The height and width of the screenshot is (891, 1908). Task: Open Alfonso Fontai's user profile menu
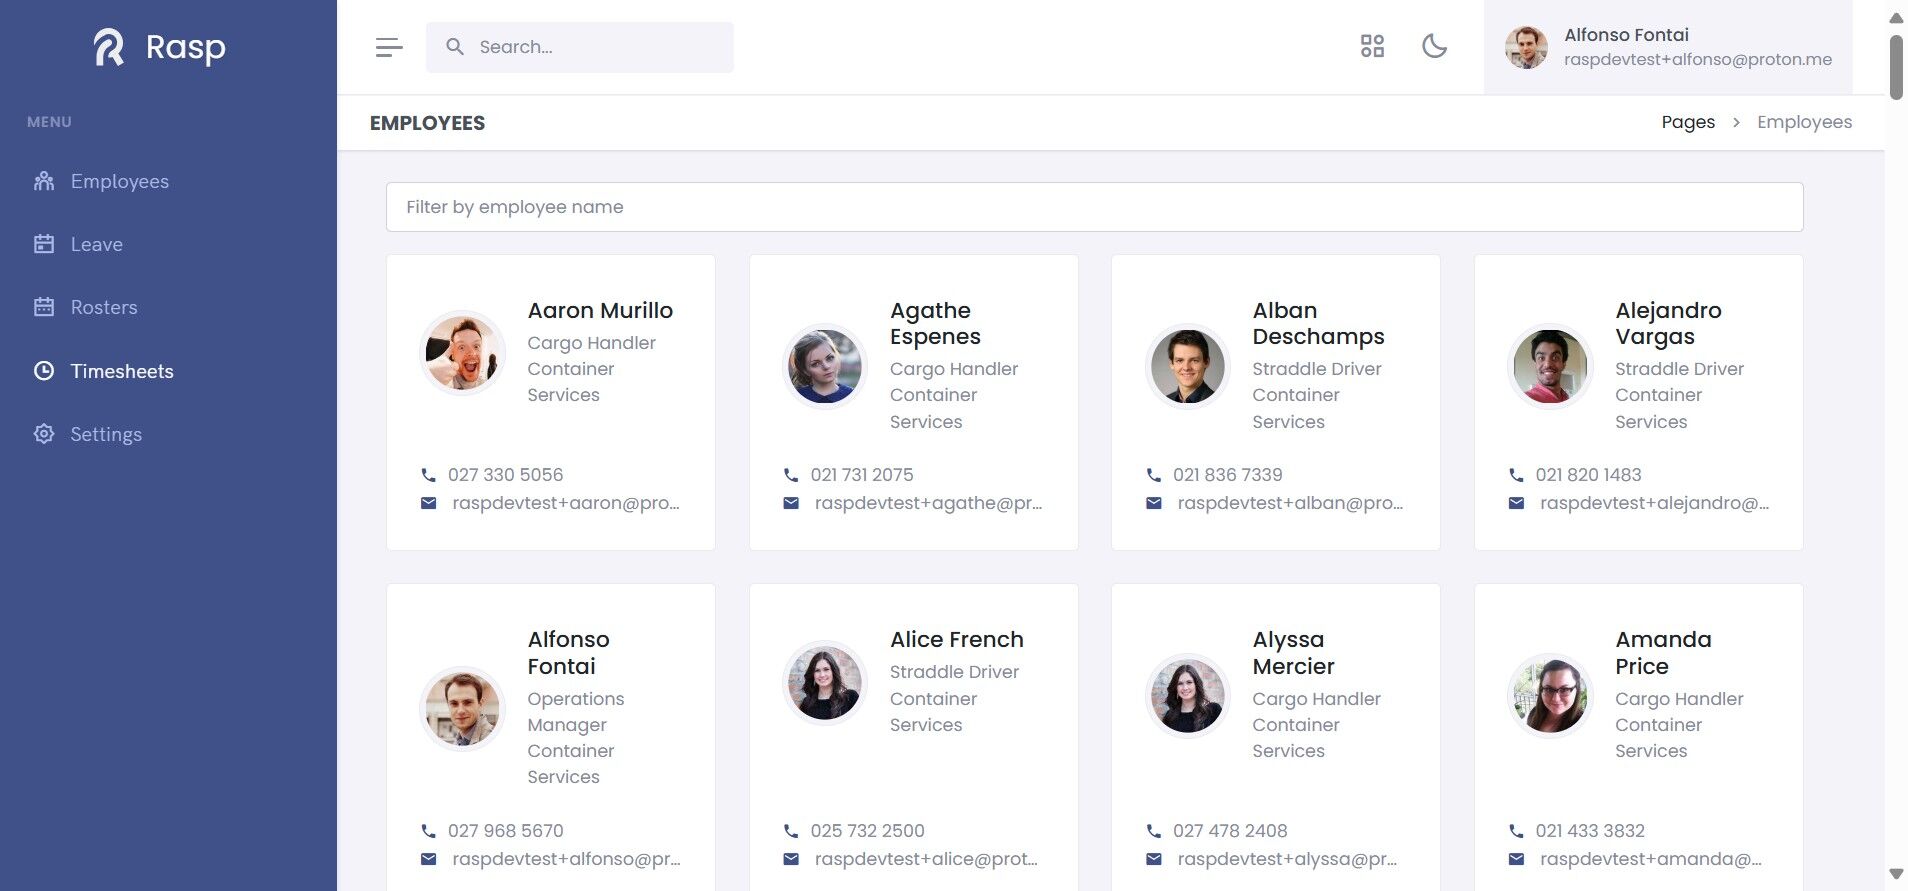point(1667,47)
